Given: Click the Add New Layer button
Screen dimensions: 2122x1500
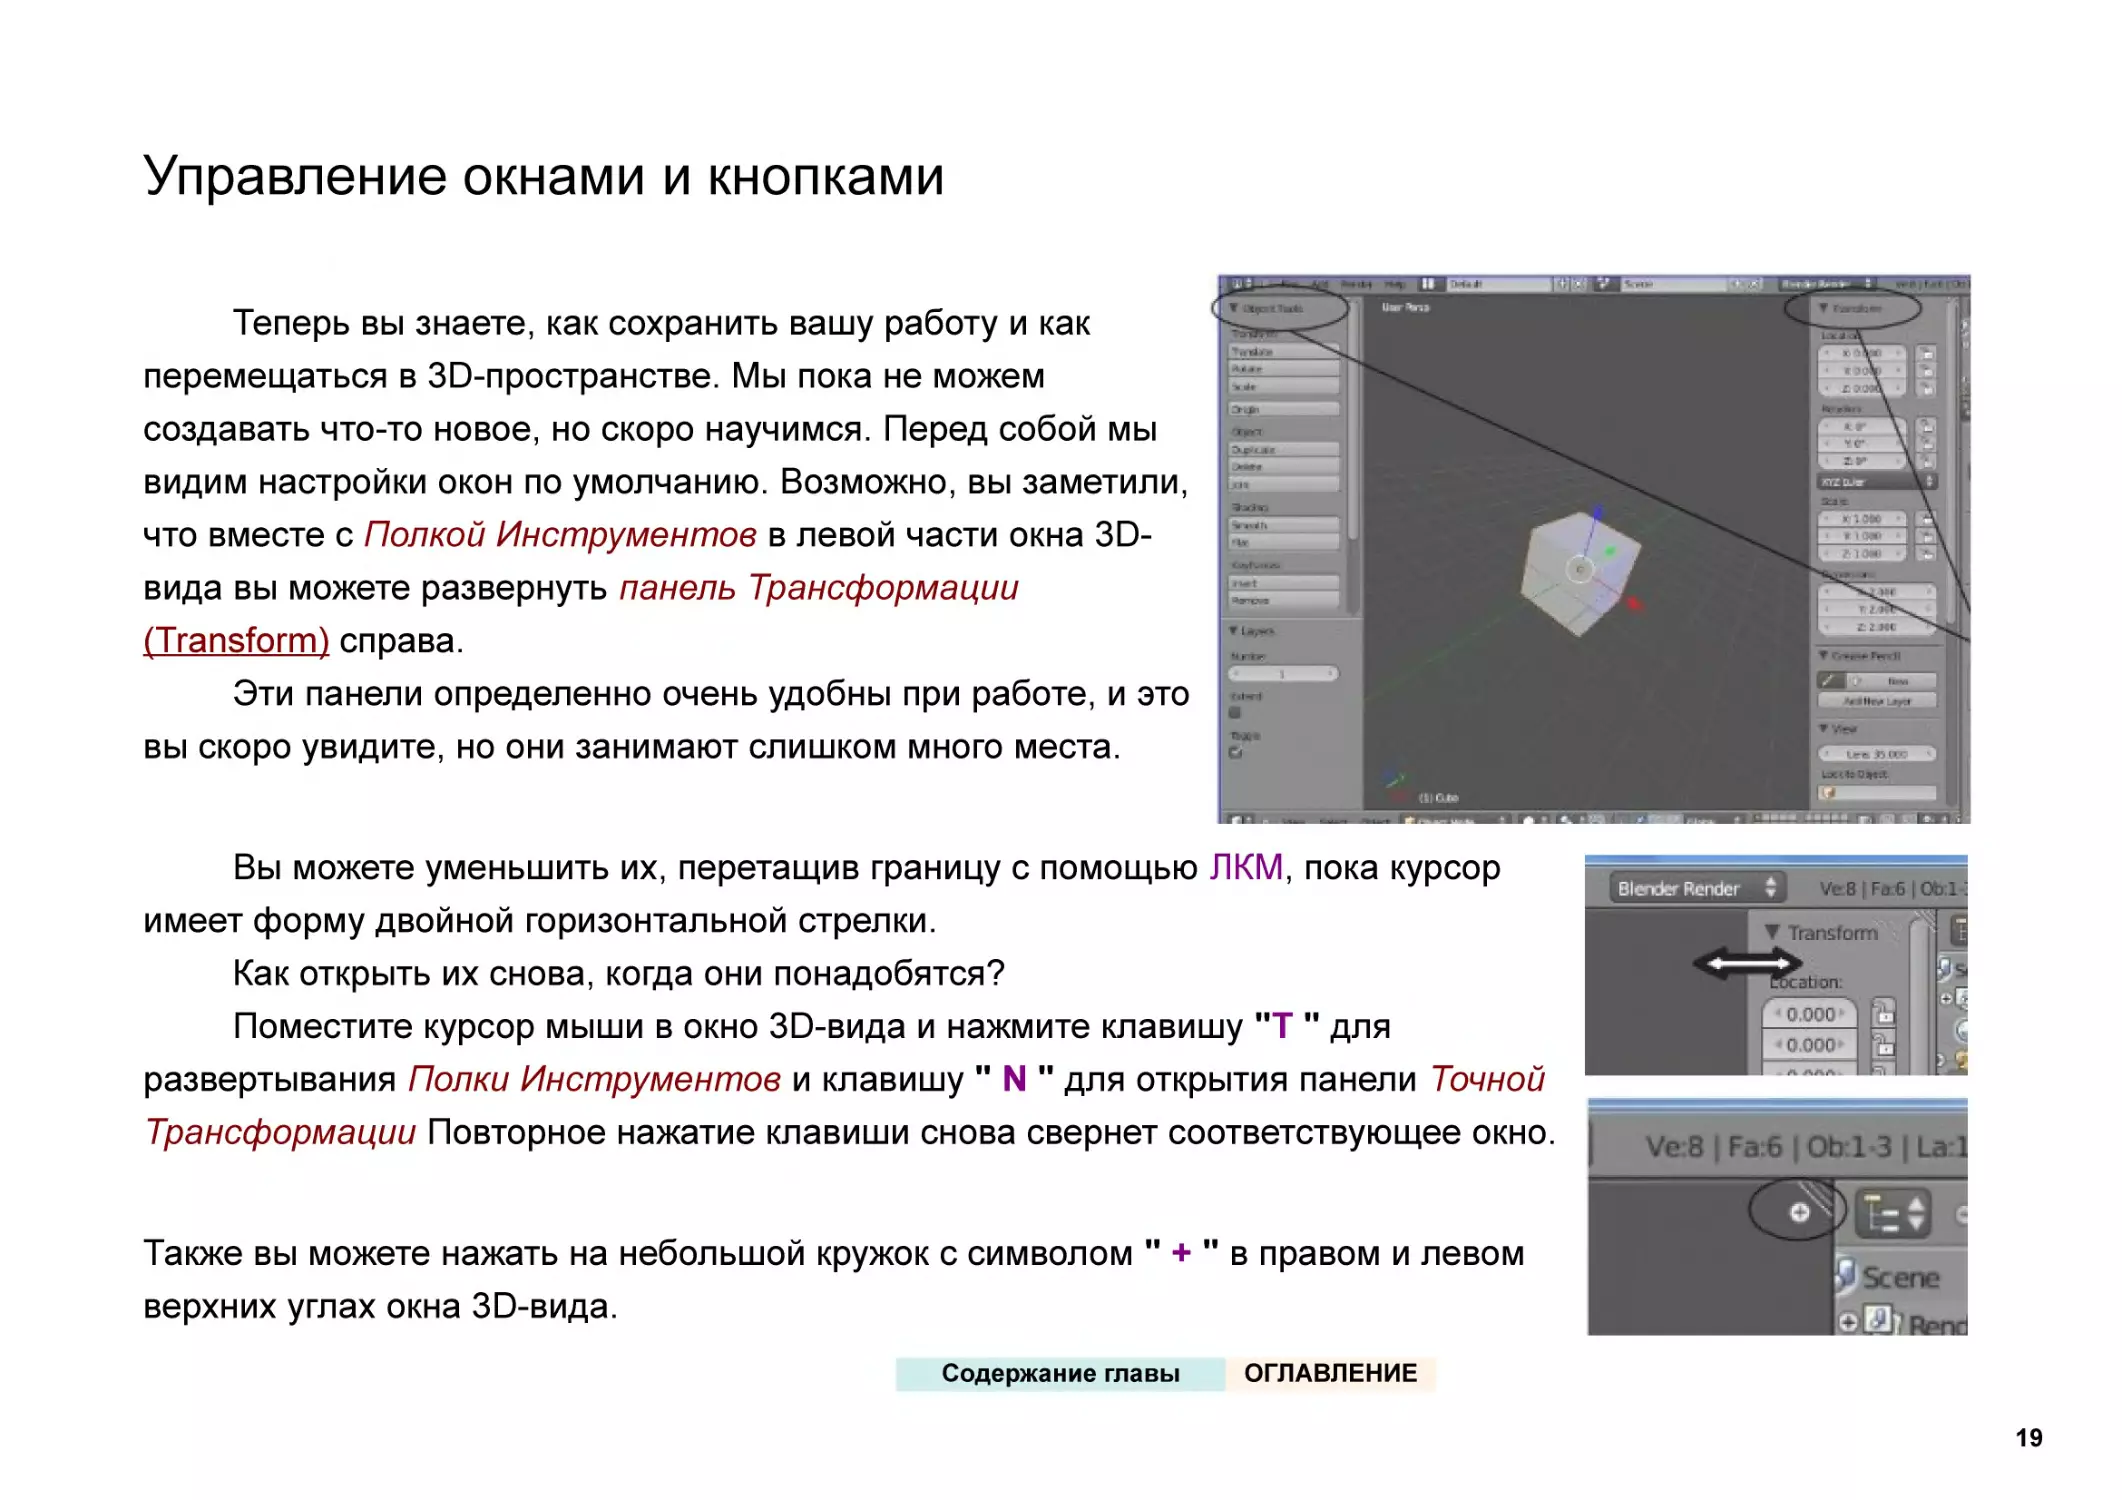Looking at the screenshot, I should [1877, 701].
